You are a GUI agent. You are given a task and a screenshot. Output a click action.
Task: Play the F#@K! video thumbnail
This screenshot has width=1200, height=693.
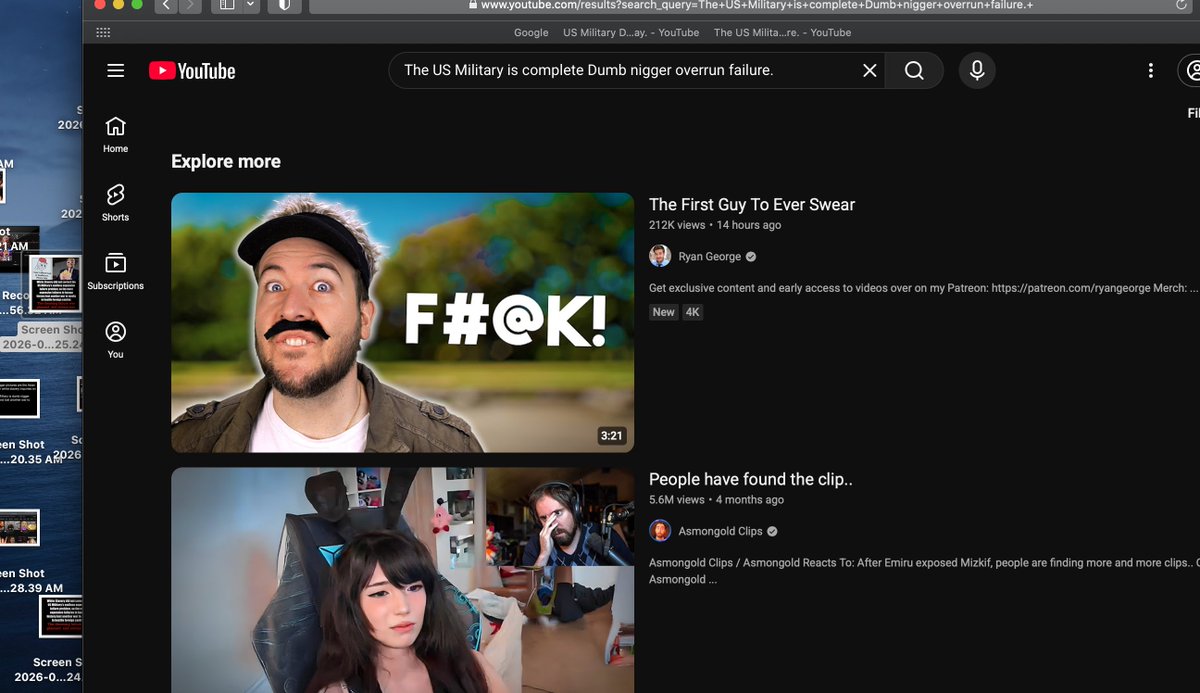point(402,322)
